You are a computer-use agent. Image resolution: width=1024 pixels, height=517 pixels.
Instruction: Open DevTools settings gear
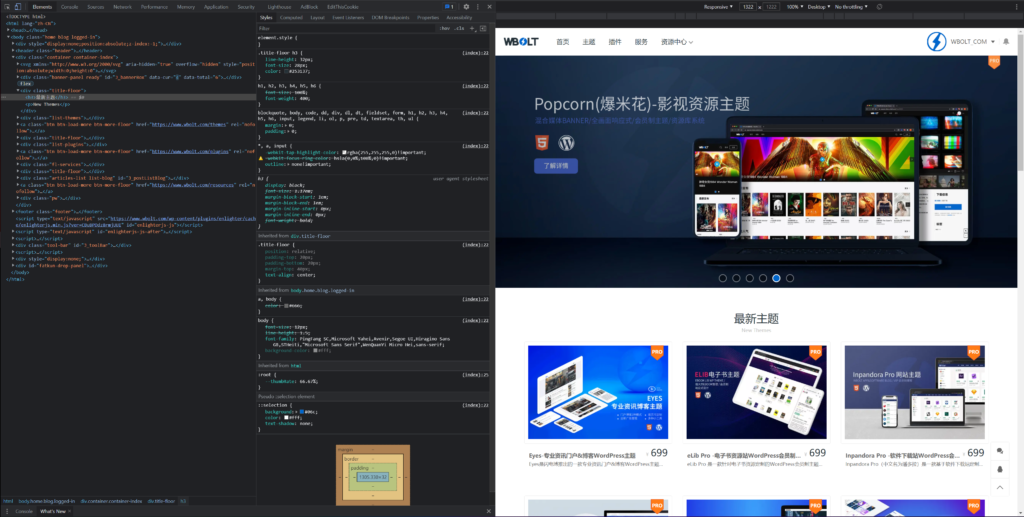click(467, 6)
